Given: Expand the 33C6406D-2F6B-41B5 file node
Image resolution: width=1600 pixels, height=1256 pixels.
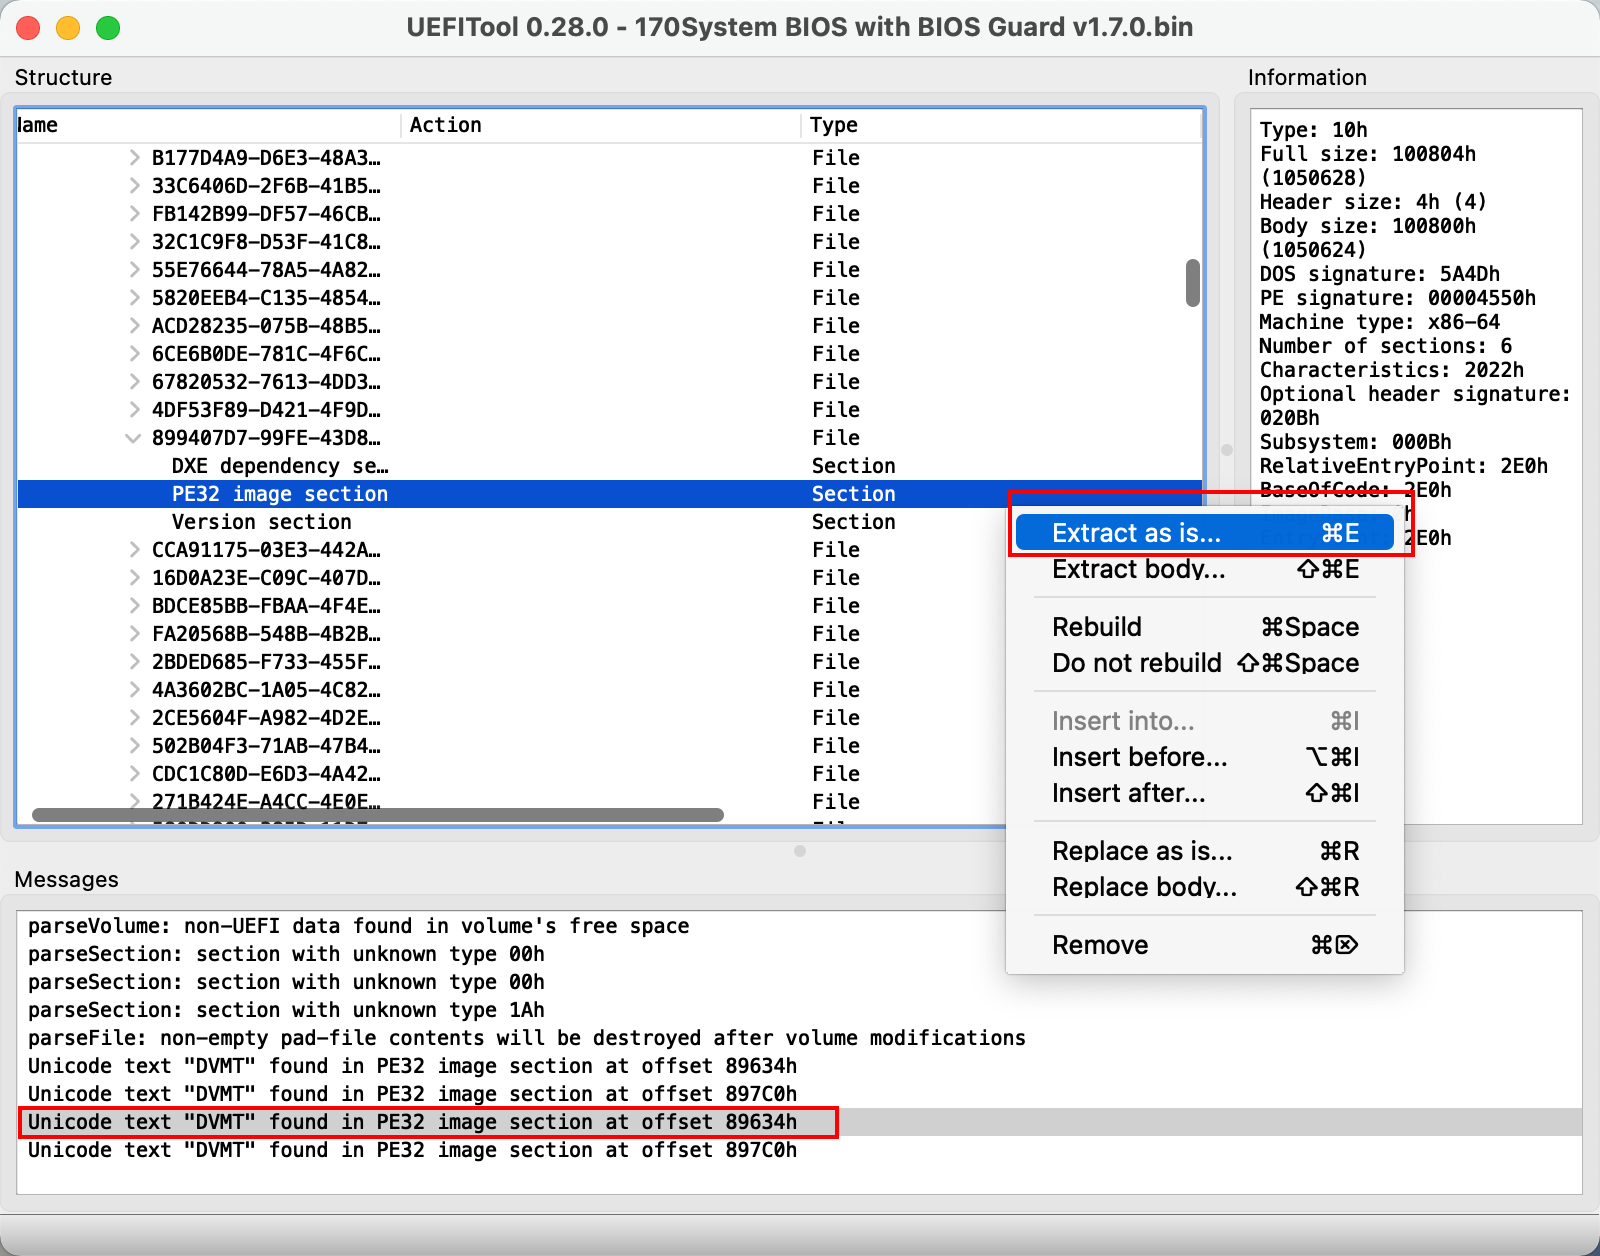Looking at the screenshot, I should 134,186.
